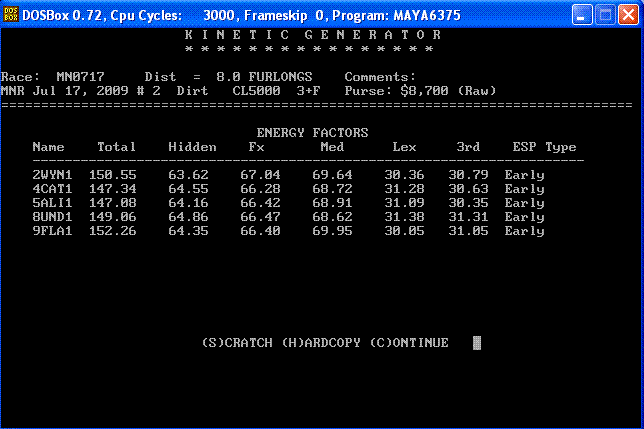Select the (C)ONTINUE option

409,342
